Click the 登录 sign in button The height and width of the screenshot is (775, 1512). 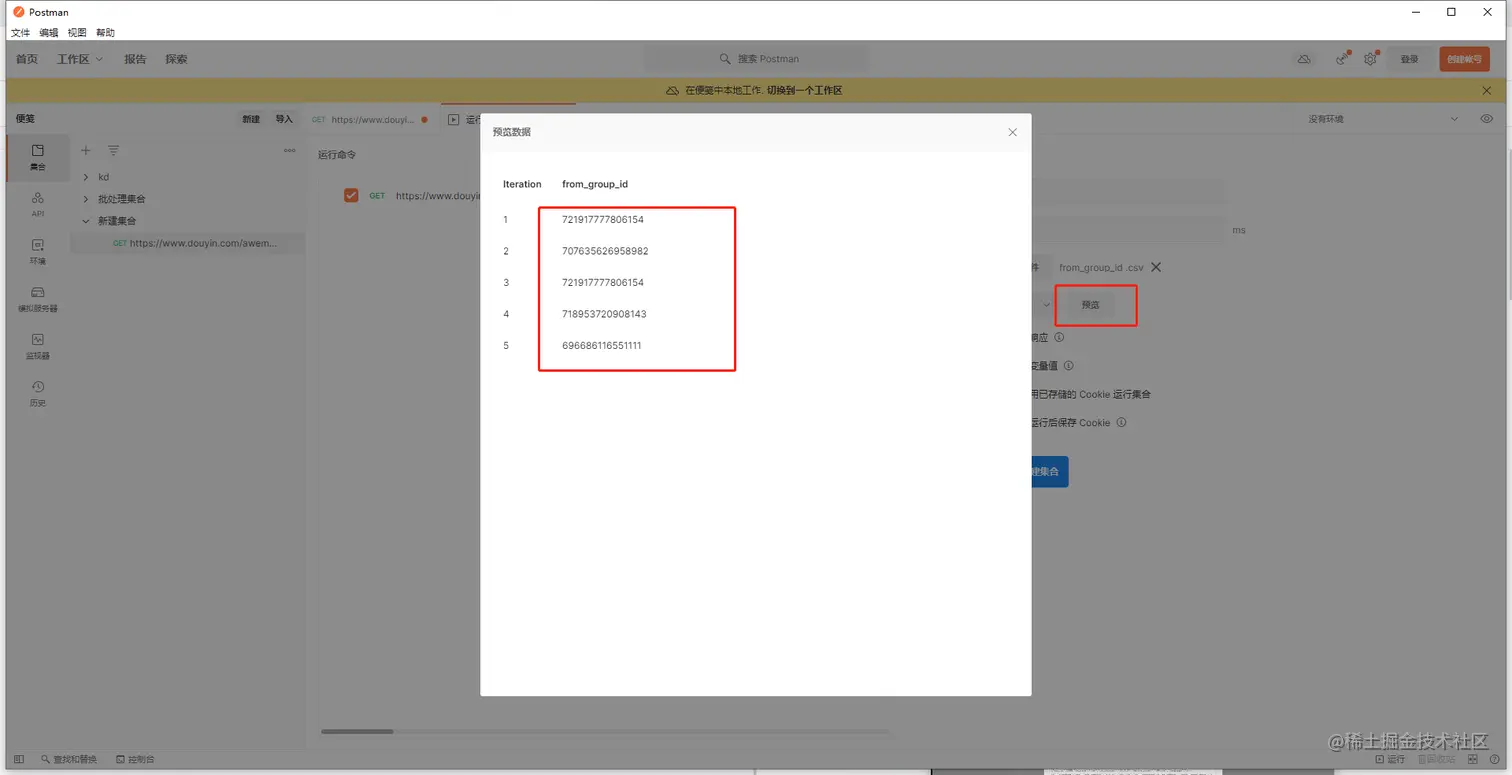coord(1409,59)
